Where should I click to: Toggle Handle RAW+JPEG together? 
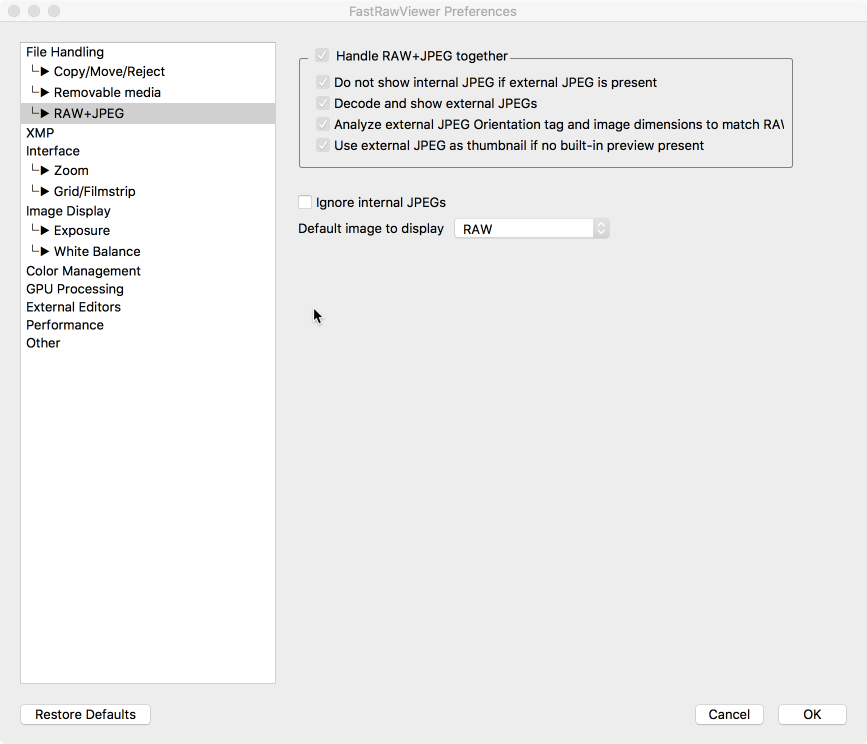coord(322,56)
